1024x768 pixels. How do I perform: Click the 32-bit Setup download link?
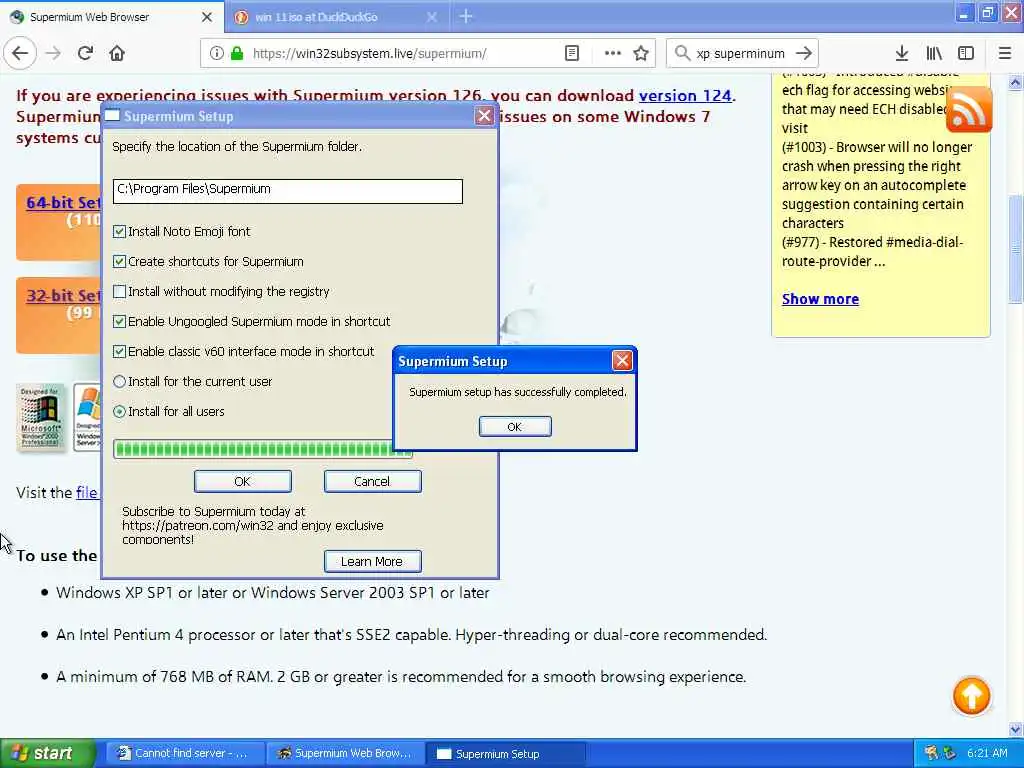pyautogui.click(x=63, y=295)
